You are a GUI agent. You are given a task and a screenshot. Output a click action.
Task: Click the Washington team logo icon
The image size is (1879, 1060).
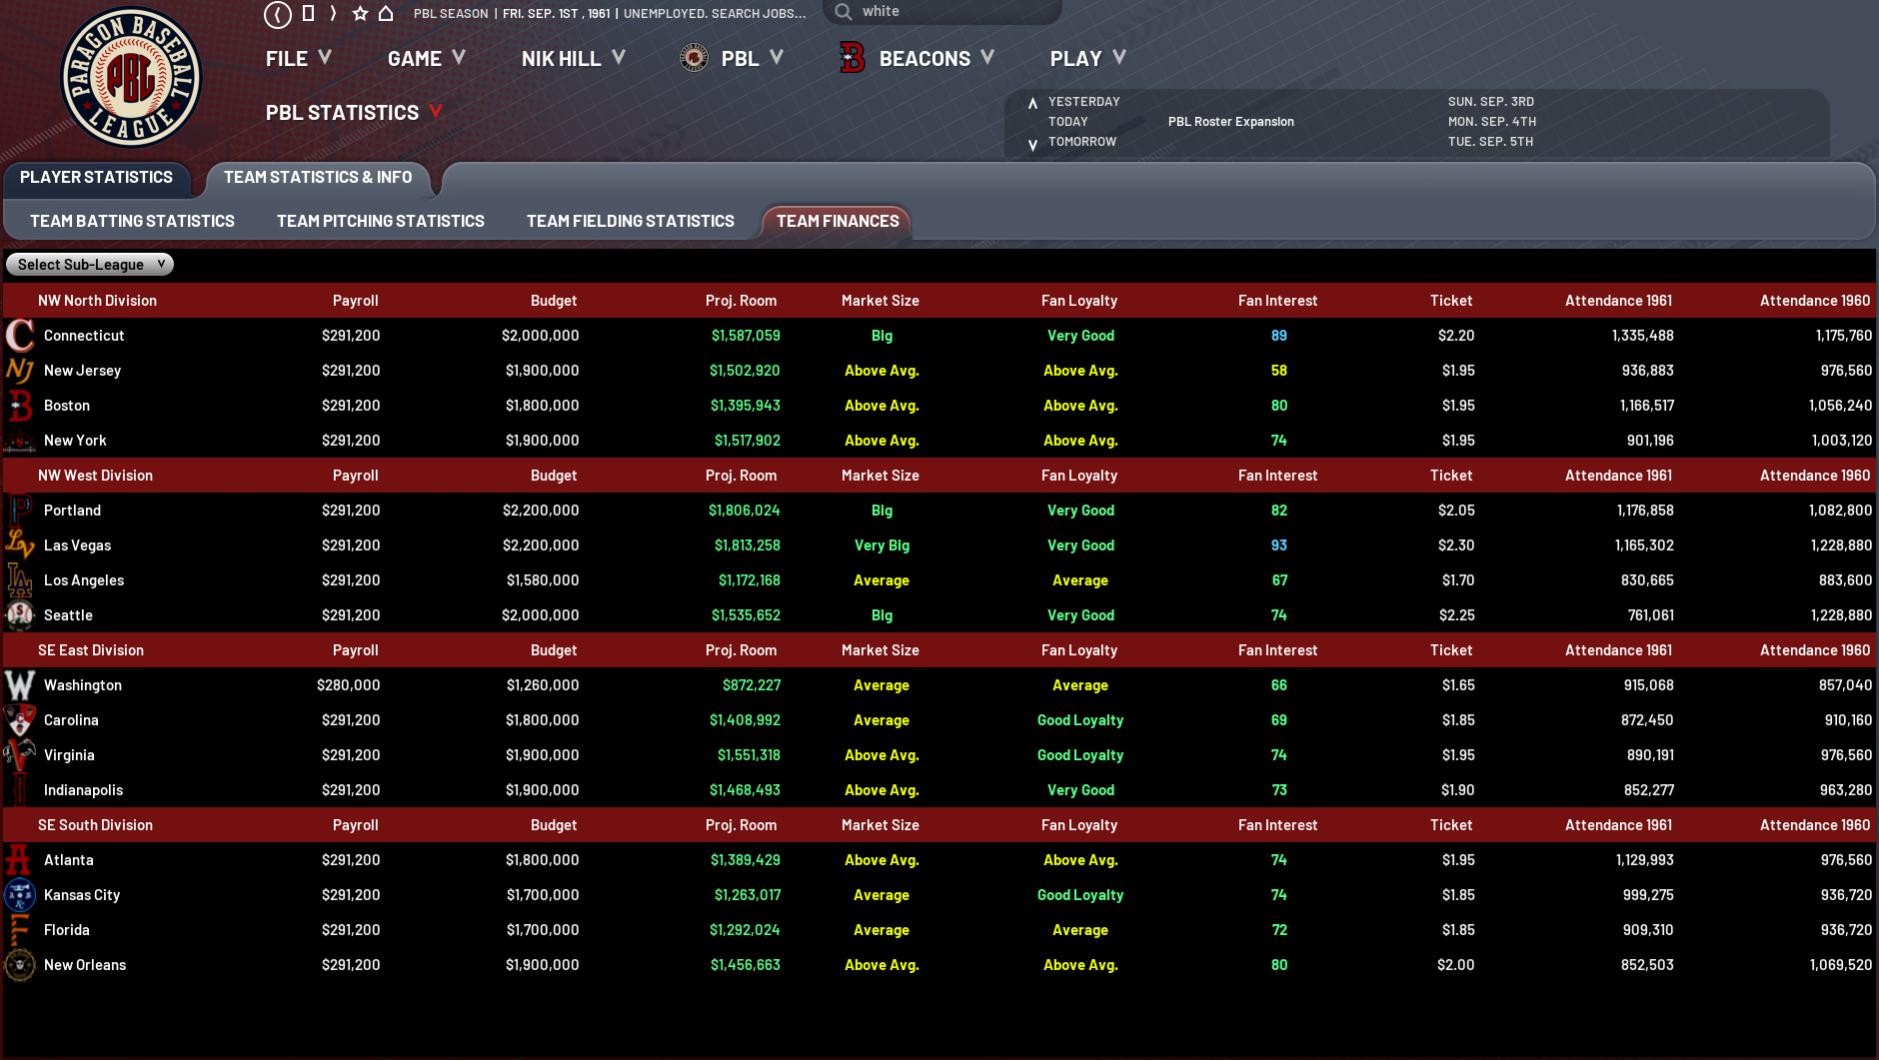(x=19, y=685)
